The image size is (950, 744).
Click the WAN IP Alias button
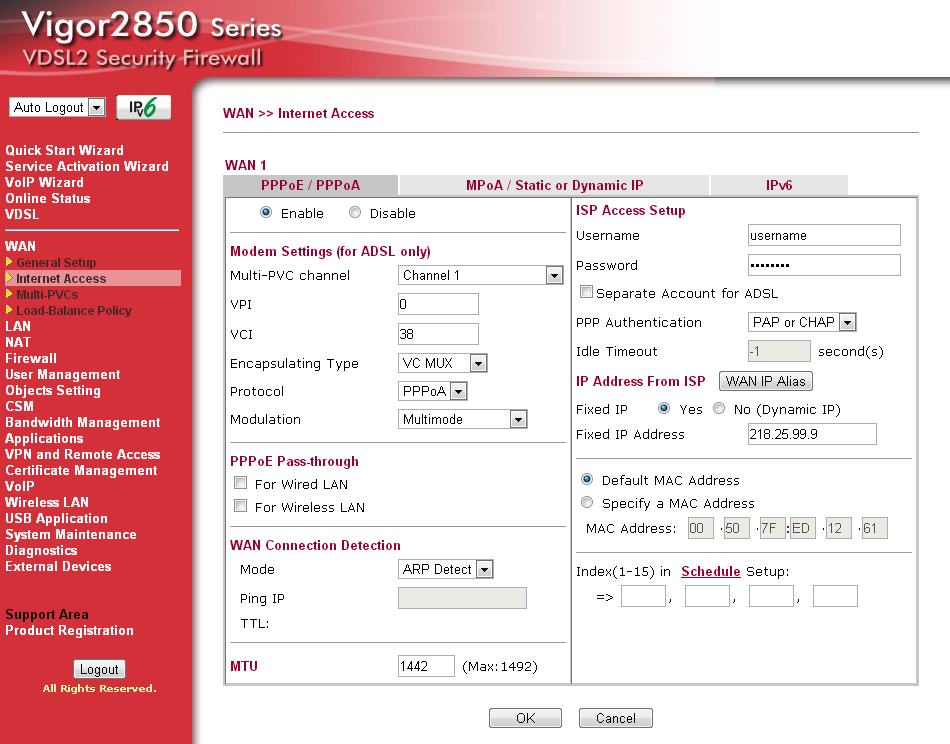766,381
